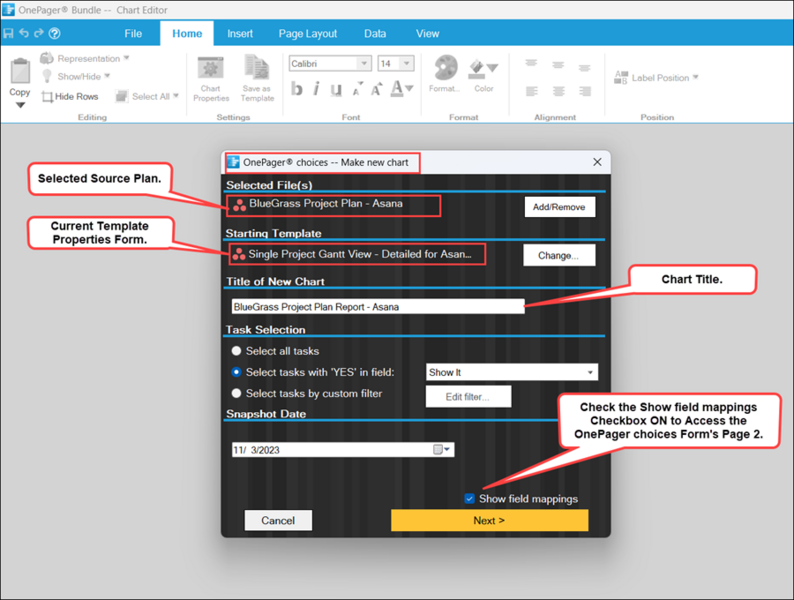The width and height of the screenshot is (794, 600).
Task: Expand the arrow below Copy
Action: [20, 105]
